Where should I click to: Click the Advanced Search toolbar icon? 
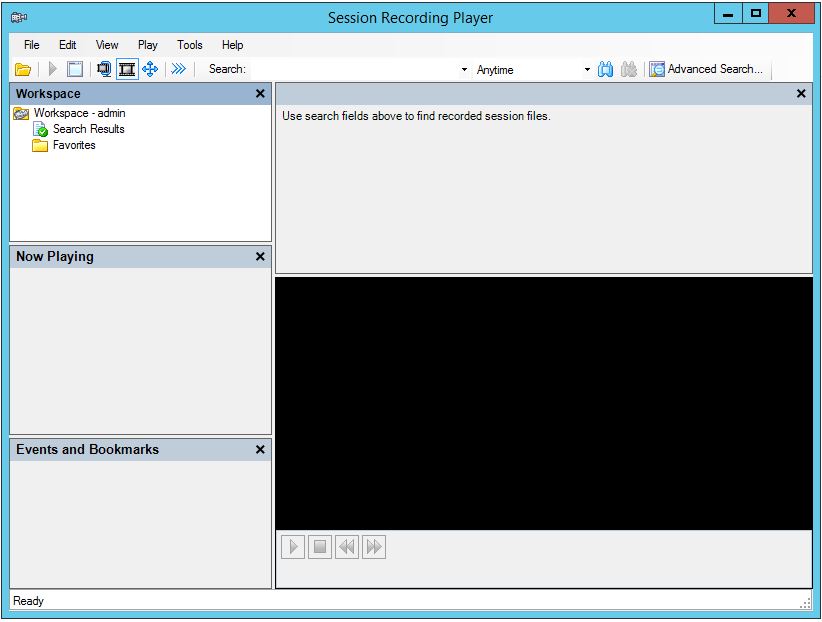[656, 69]
